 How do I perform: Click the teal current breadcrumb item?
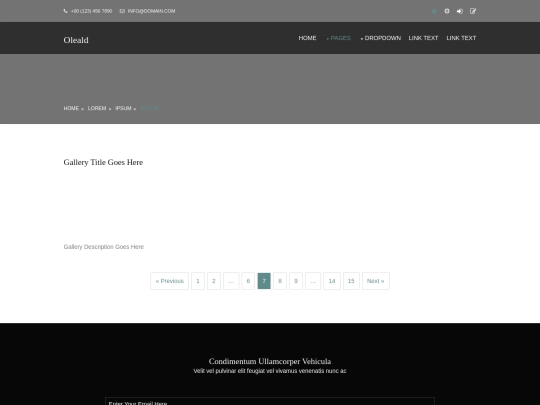[x=150, y=108]
